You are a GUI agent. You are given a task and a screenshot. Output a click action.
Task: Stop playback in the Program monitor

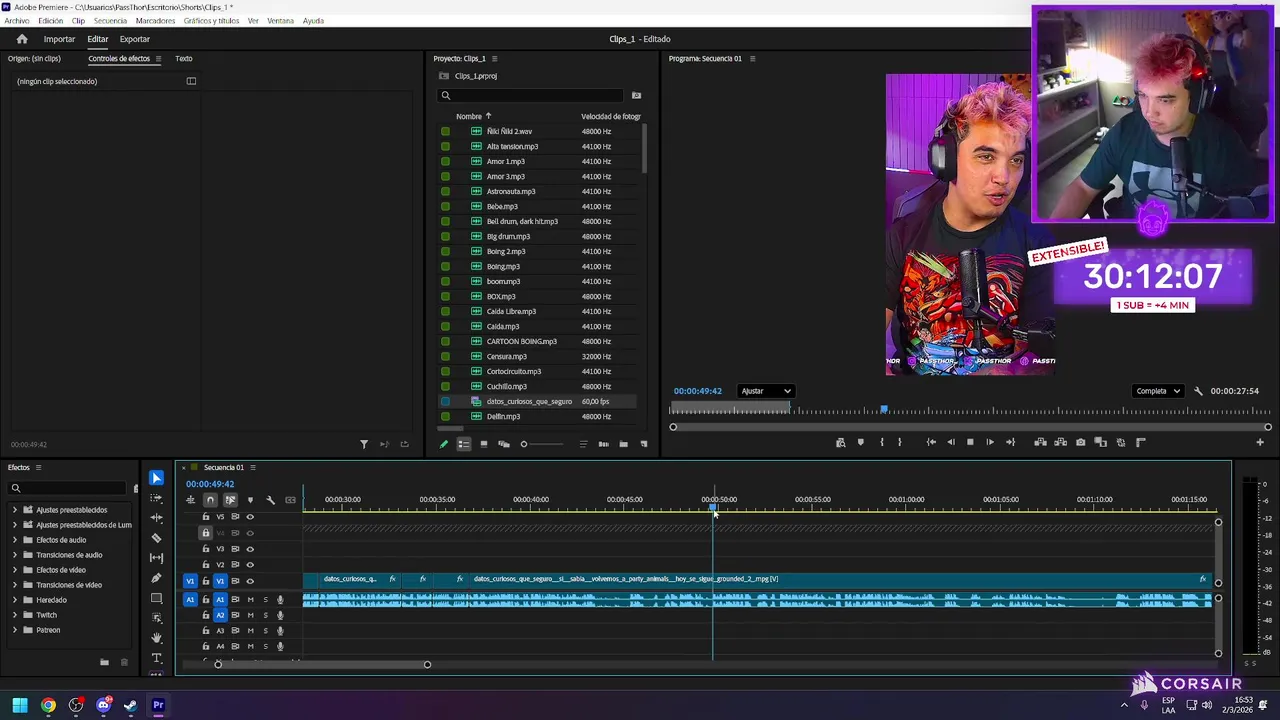tap(970, 442)
